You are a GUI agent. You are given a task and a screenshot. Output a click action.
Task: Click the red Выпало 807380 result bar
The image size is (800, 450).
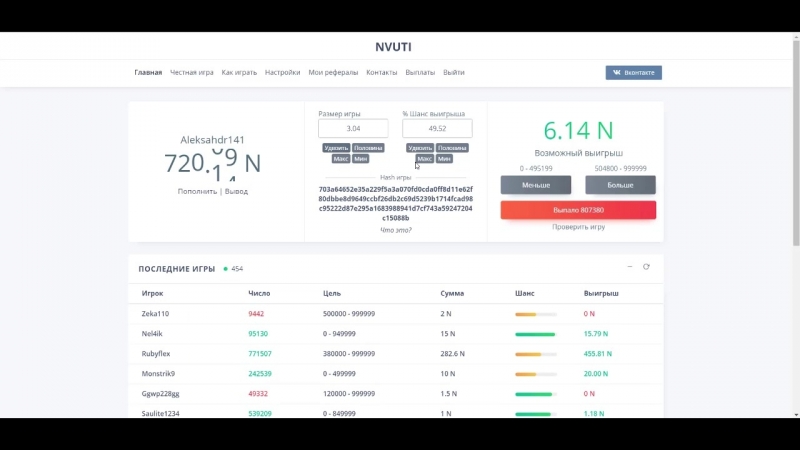click(578, 210)
